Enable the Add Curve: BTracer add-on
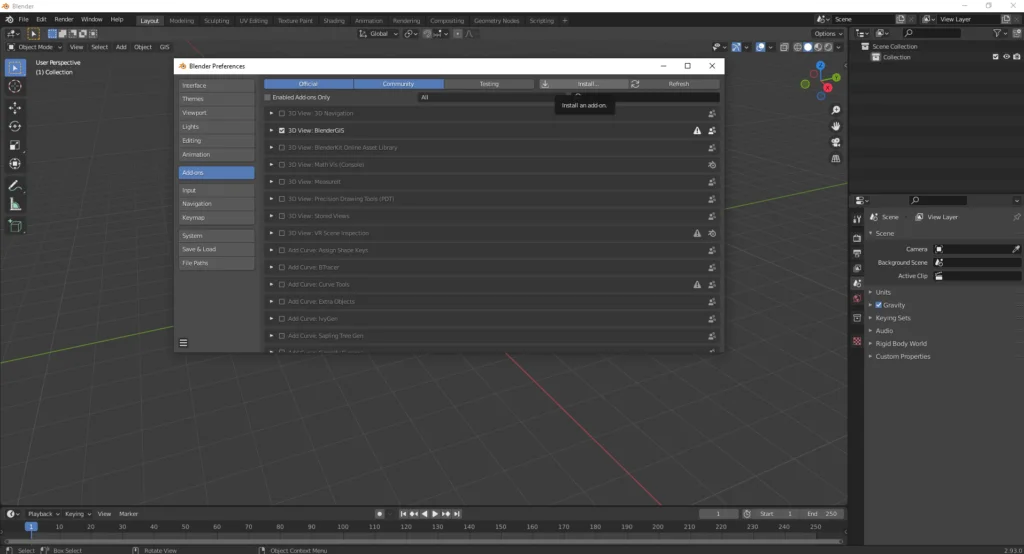 point(282,267)
